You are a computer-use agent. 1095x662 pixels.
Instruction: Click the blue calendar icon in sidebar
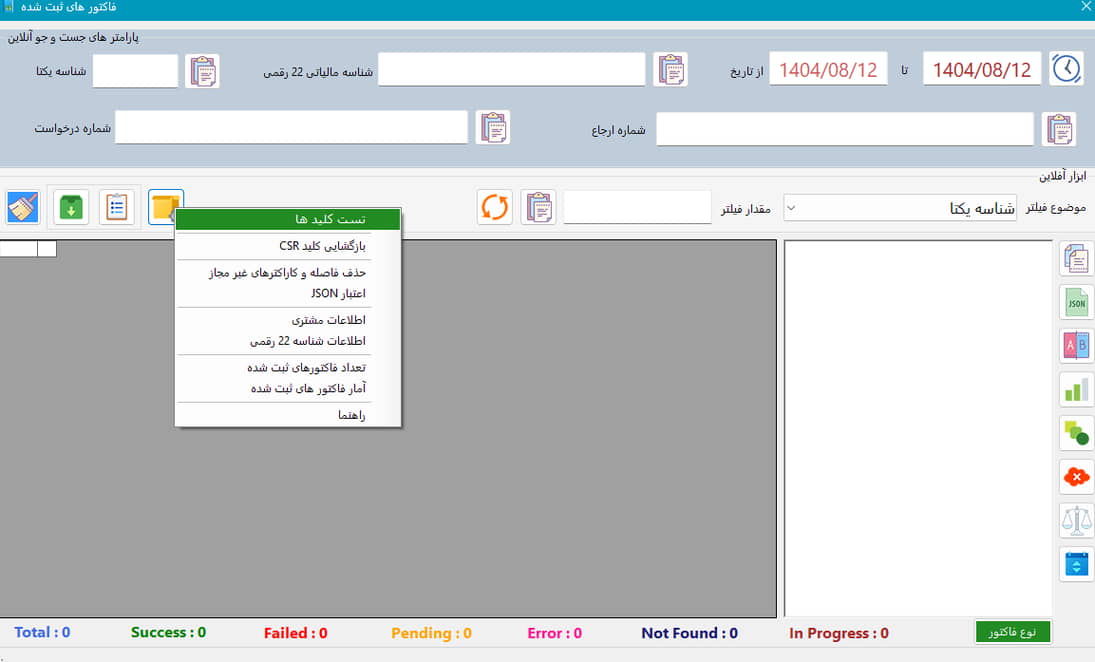point(1076,564)
